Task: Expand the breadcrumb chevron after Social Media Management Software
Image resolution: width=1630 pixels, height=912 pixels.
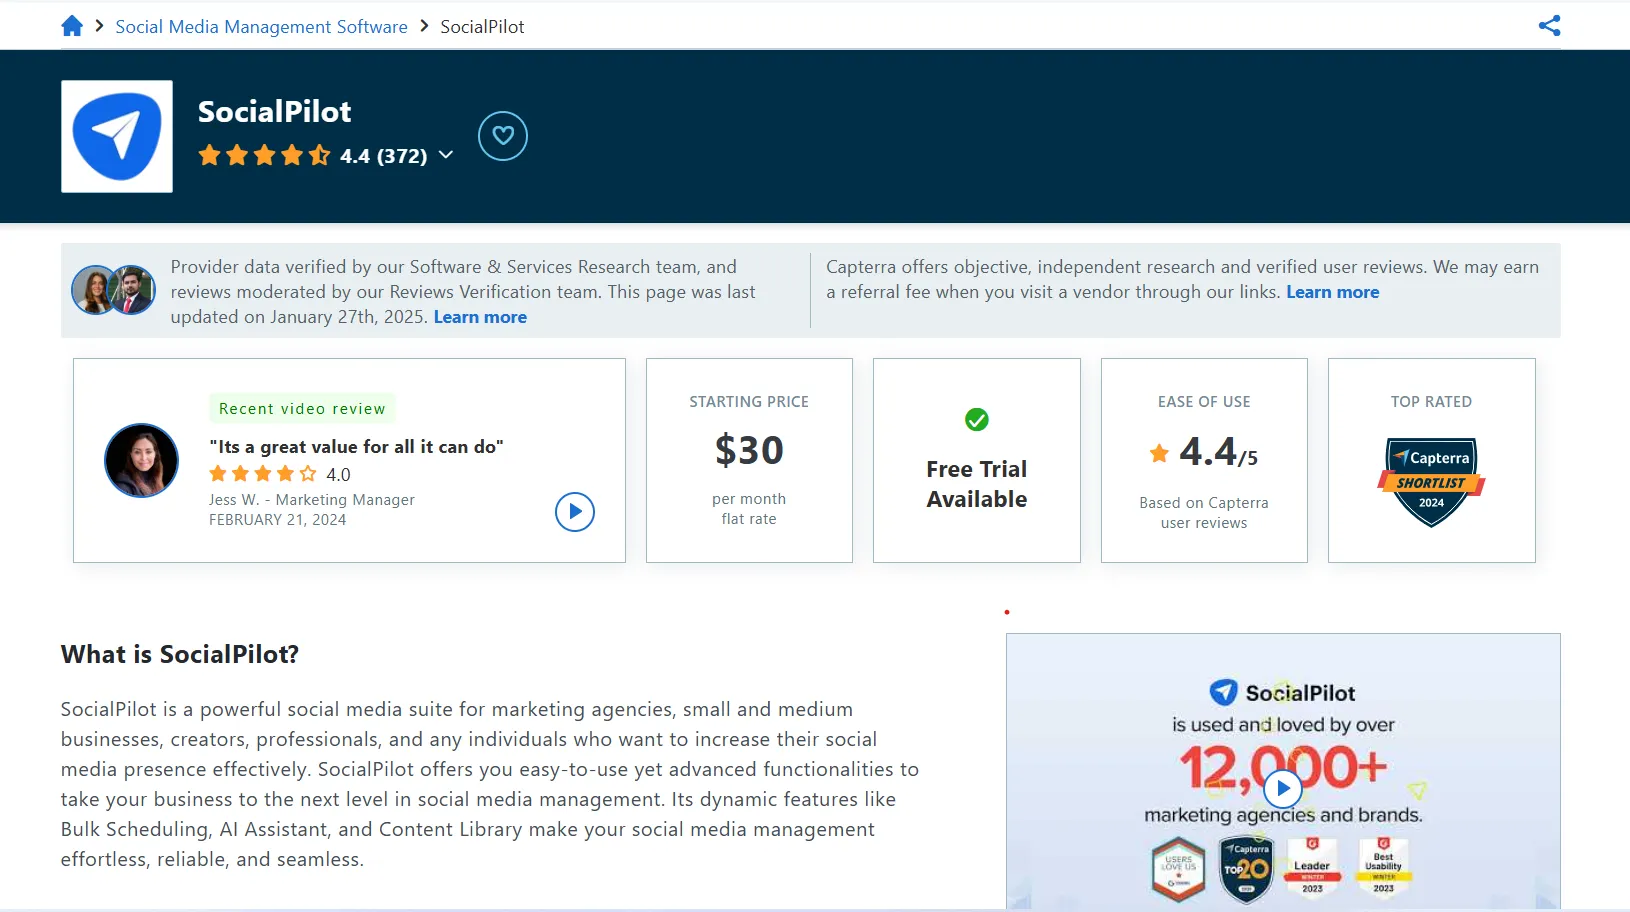Action: click(x=425, y=26)
